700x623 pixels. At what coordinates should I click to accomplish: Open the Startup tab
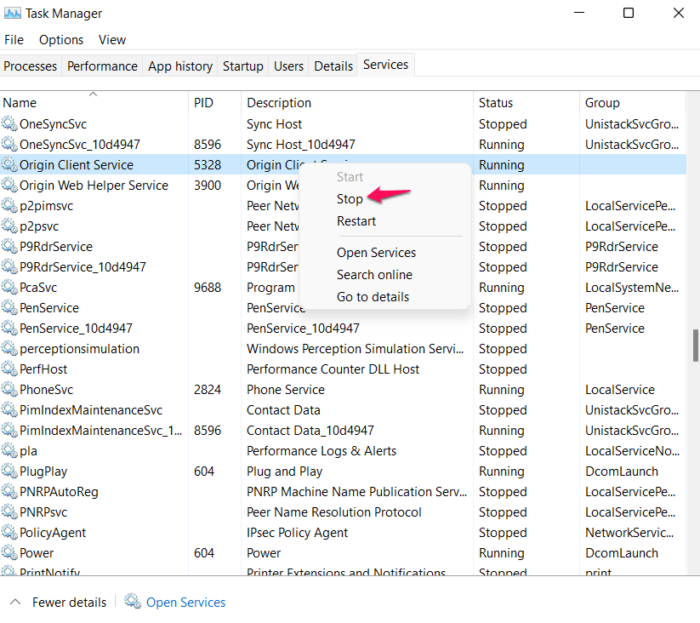tap(243, 66)
